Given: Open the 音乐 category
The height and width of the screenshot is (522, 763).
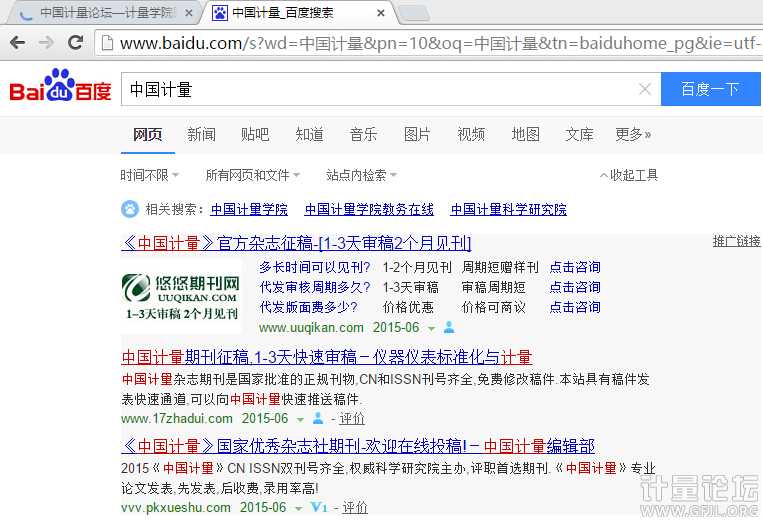Looking at the screenshot, I should [x=363, y=134].
